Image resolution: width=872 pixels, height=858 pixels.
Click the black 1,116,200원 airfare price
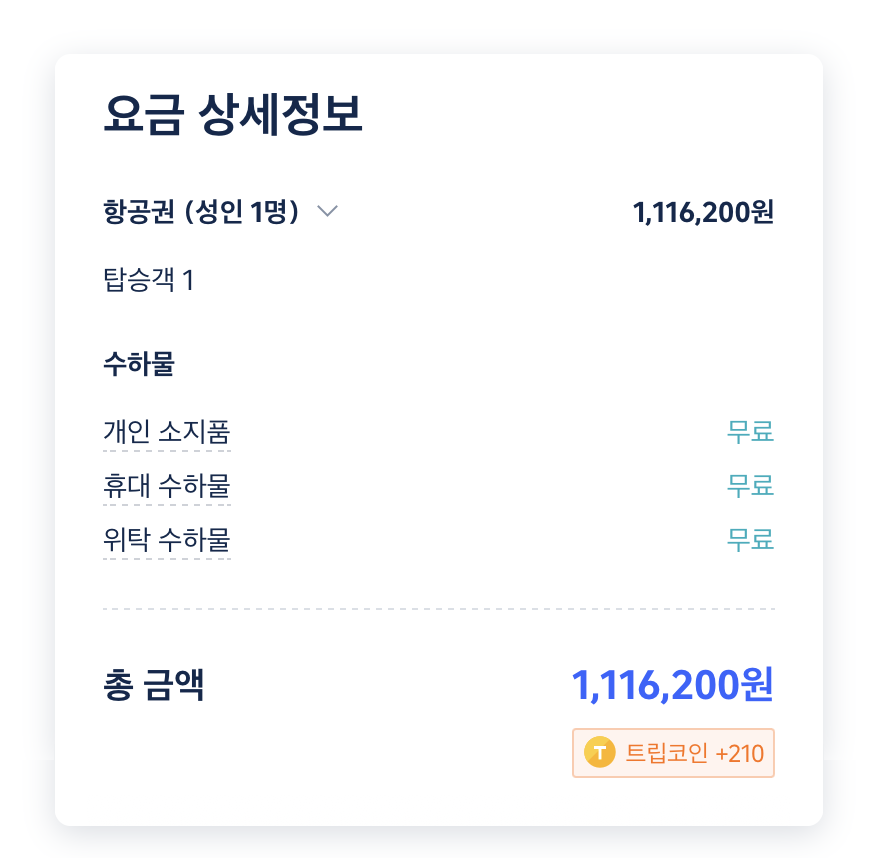703,212
